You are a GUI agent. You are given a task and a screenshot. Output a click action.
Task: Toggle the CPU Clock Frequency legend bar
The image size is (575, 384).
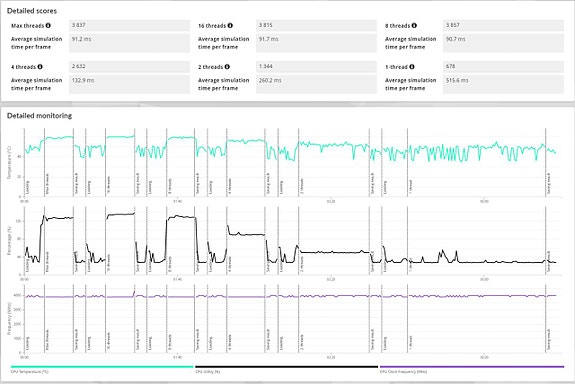pyautogui.click(x=472, y=366)
